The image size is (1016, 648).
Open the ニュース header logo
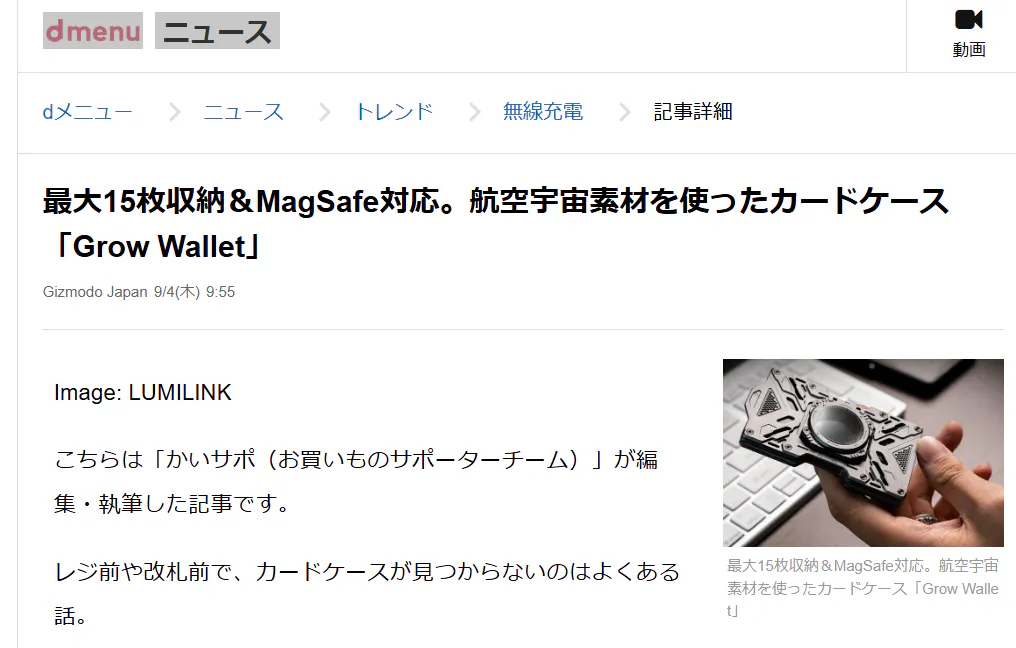pos(217,30)
